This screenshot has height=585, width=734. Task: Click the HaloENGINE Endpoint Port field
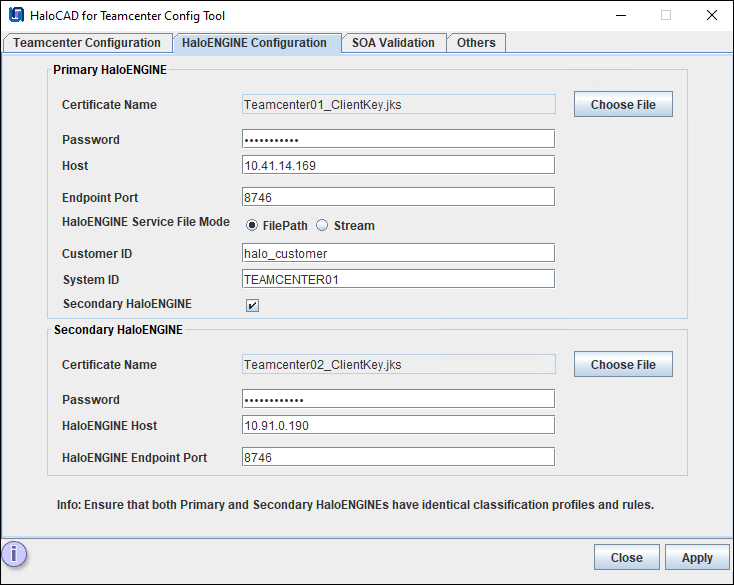pos(398,457)
